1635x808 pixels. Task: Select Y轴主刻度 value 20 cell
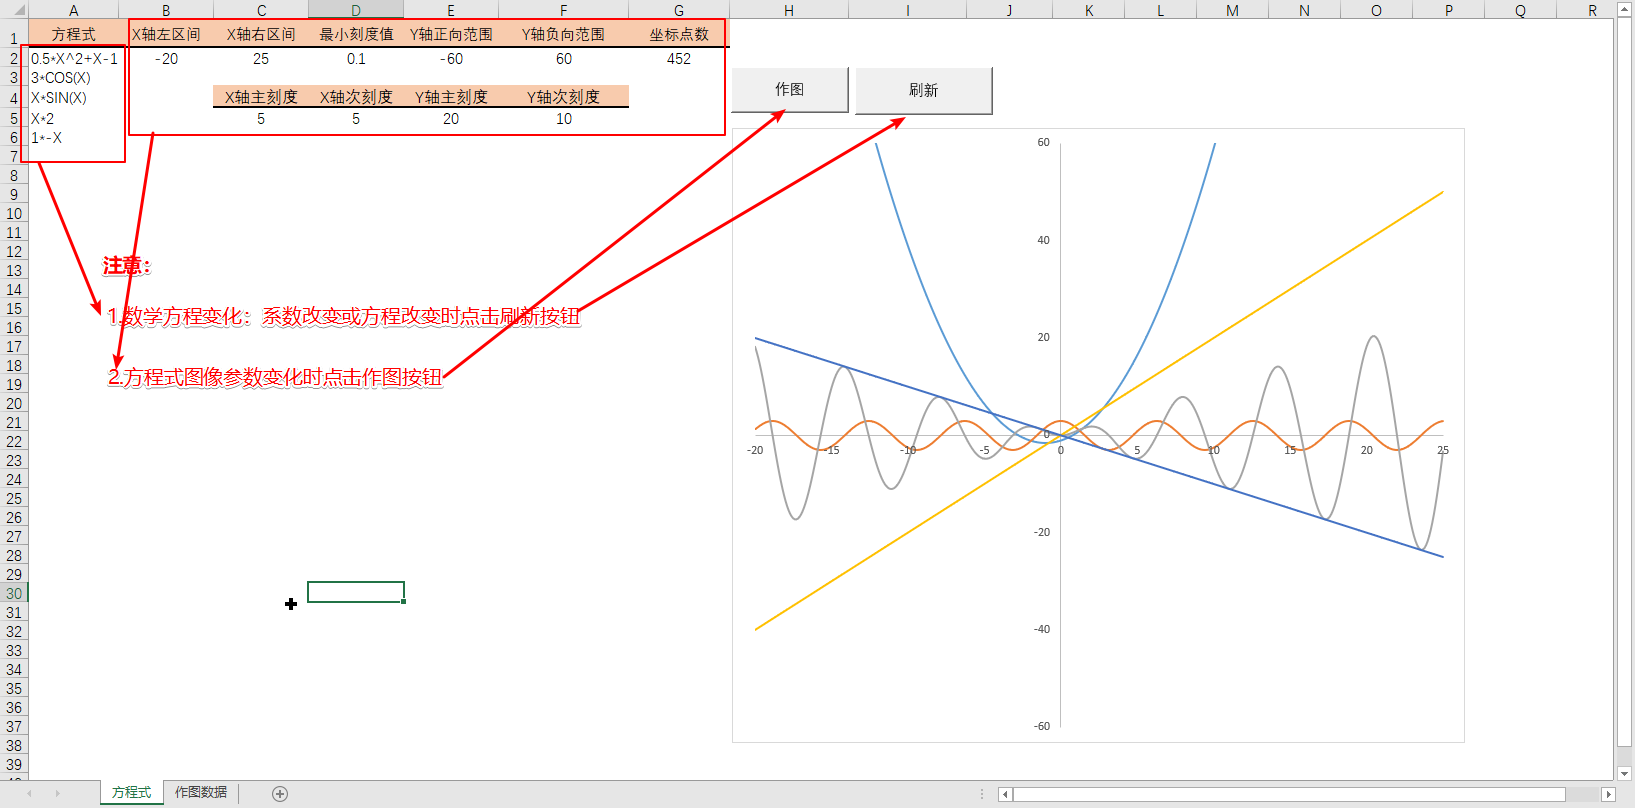451,119
